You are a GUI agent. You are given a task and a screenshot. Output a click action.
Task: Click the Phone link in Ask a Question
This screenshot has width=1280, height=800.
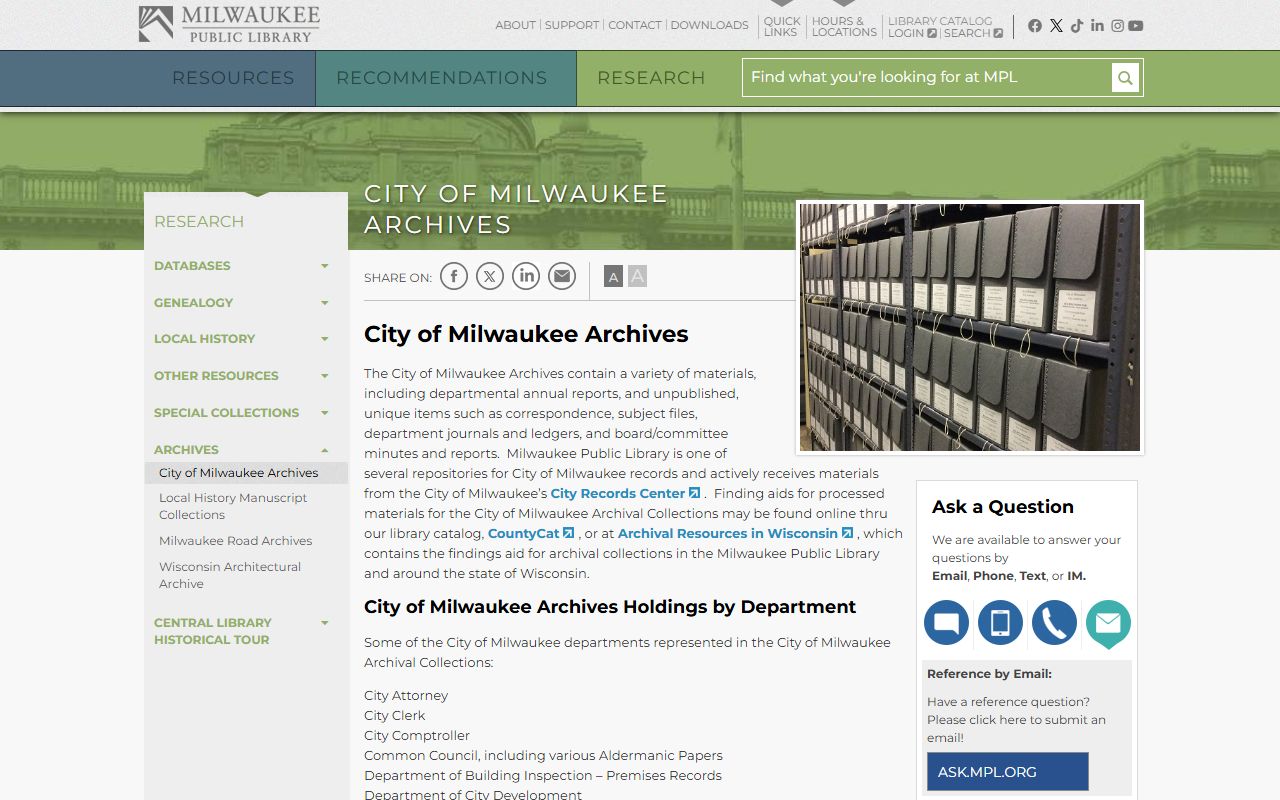[x=993, y=576]
